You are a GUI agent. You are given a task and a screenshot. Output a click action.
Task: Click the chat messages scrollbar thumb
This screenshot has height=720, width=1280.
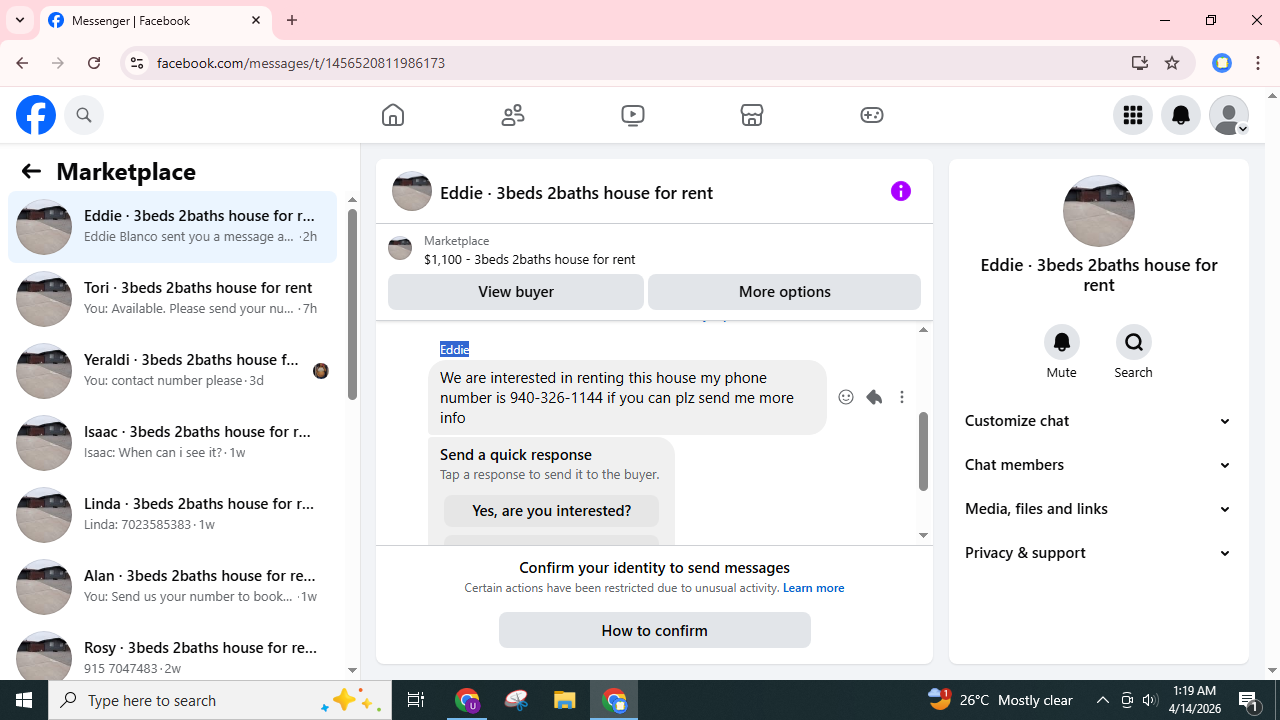(923, 451)
